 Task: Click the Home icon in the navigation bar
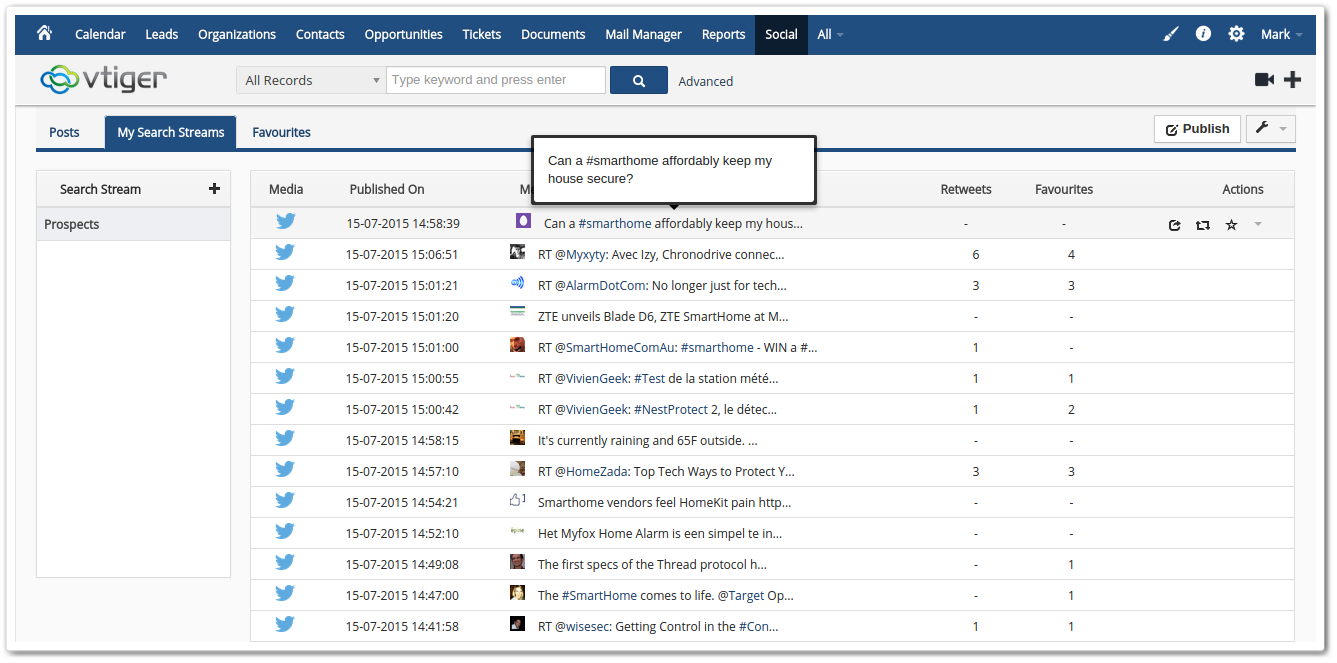click(x=44, y=33)
